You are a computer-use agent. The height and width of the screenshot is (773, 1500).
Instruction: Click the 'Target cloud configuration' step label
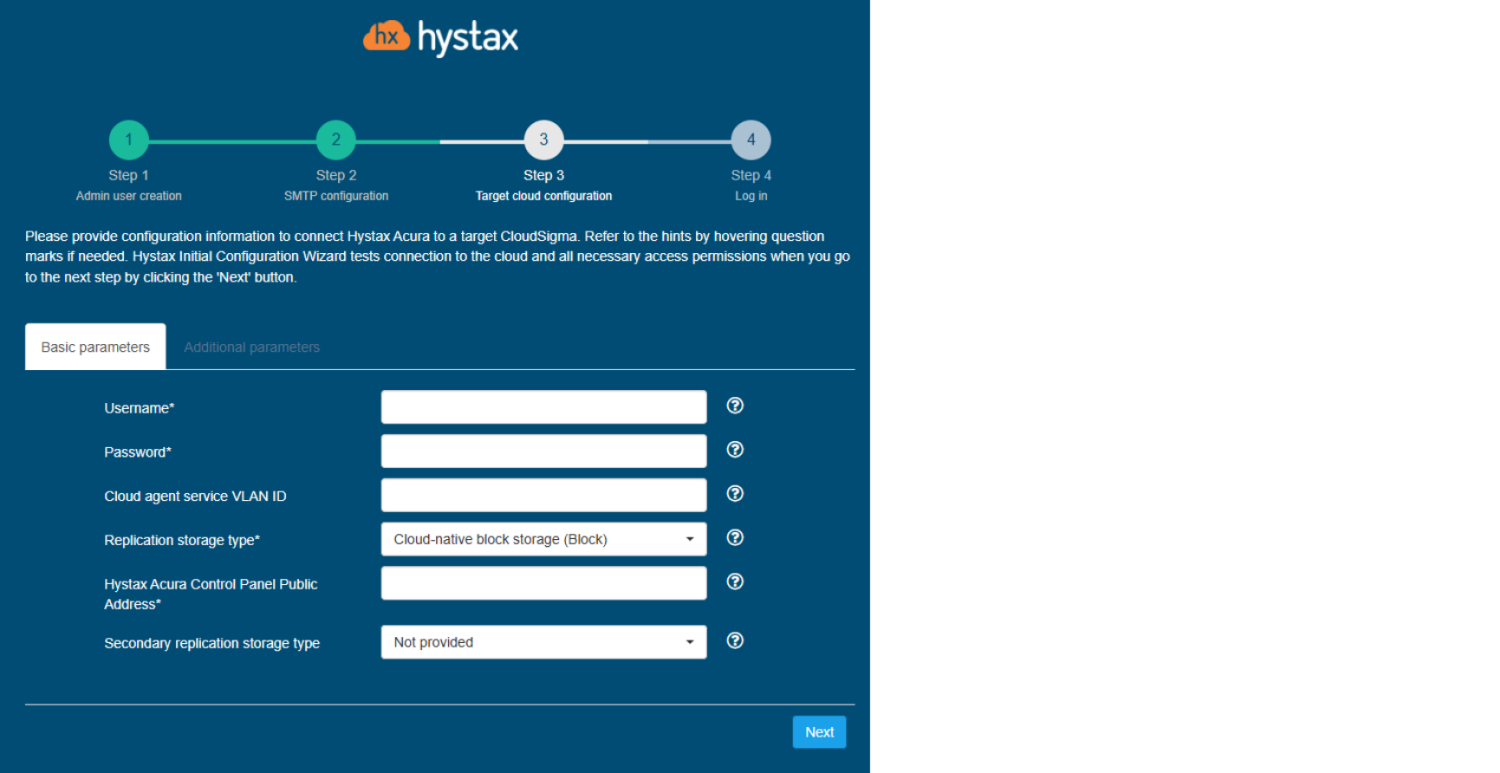point(544,196)
